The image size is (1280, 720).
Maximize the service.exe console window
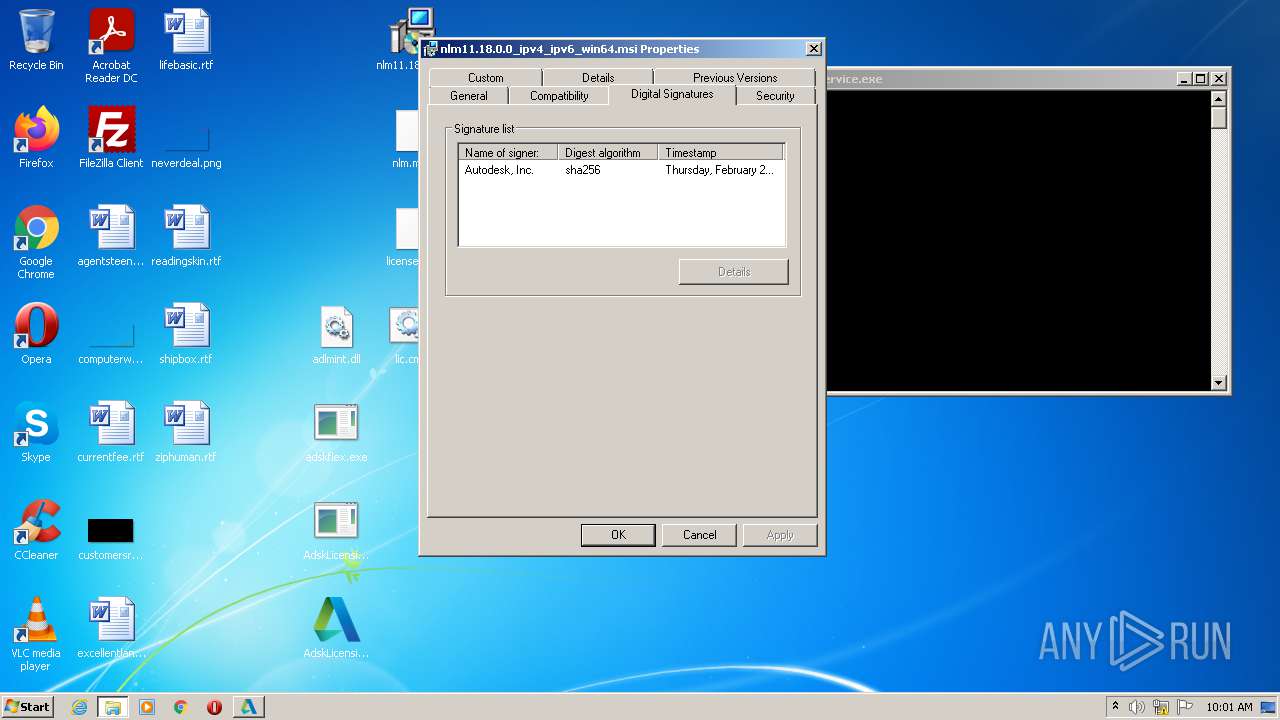click(1201, 79)
